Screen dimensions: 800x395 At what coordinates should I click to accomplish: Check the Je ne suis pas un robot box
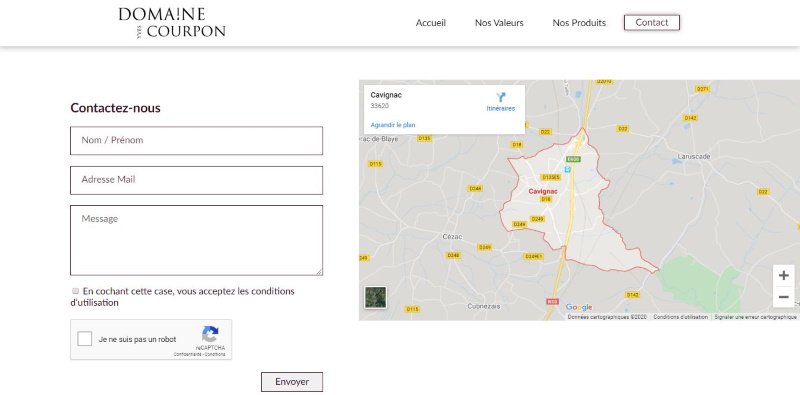tap(85, 339)
